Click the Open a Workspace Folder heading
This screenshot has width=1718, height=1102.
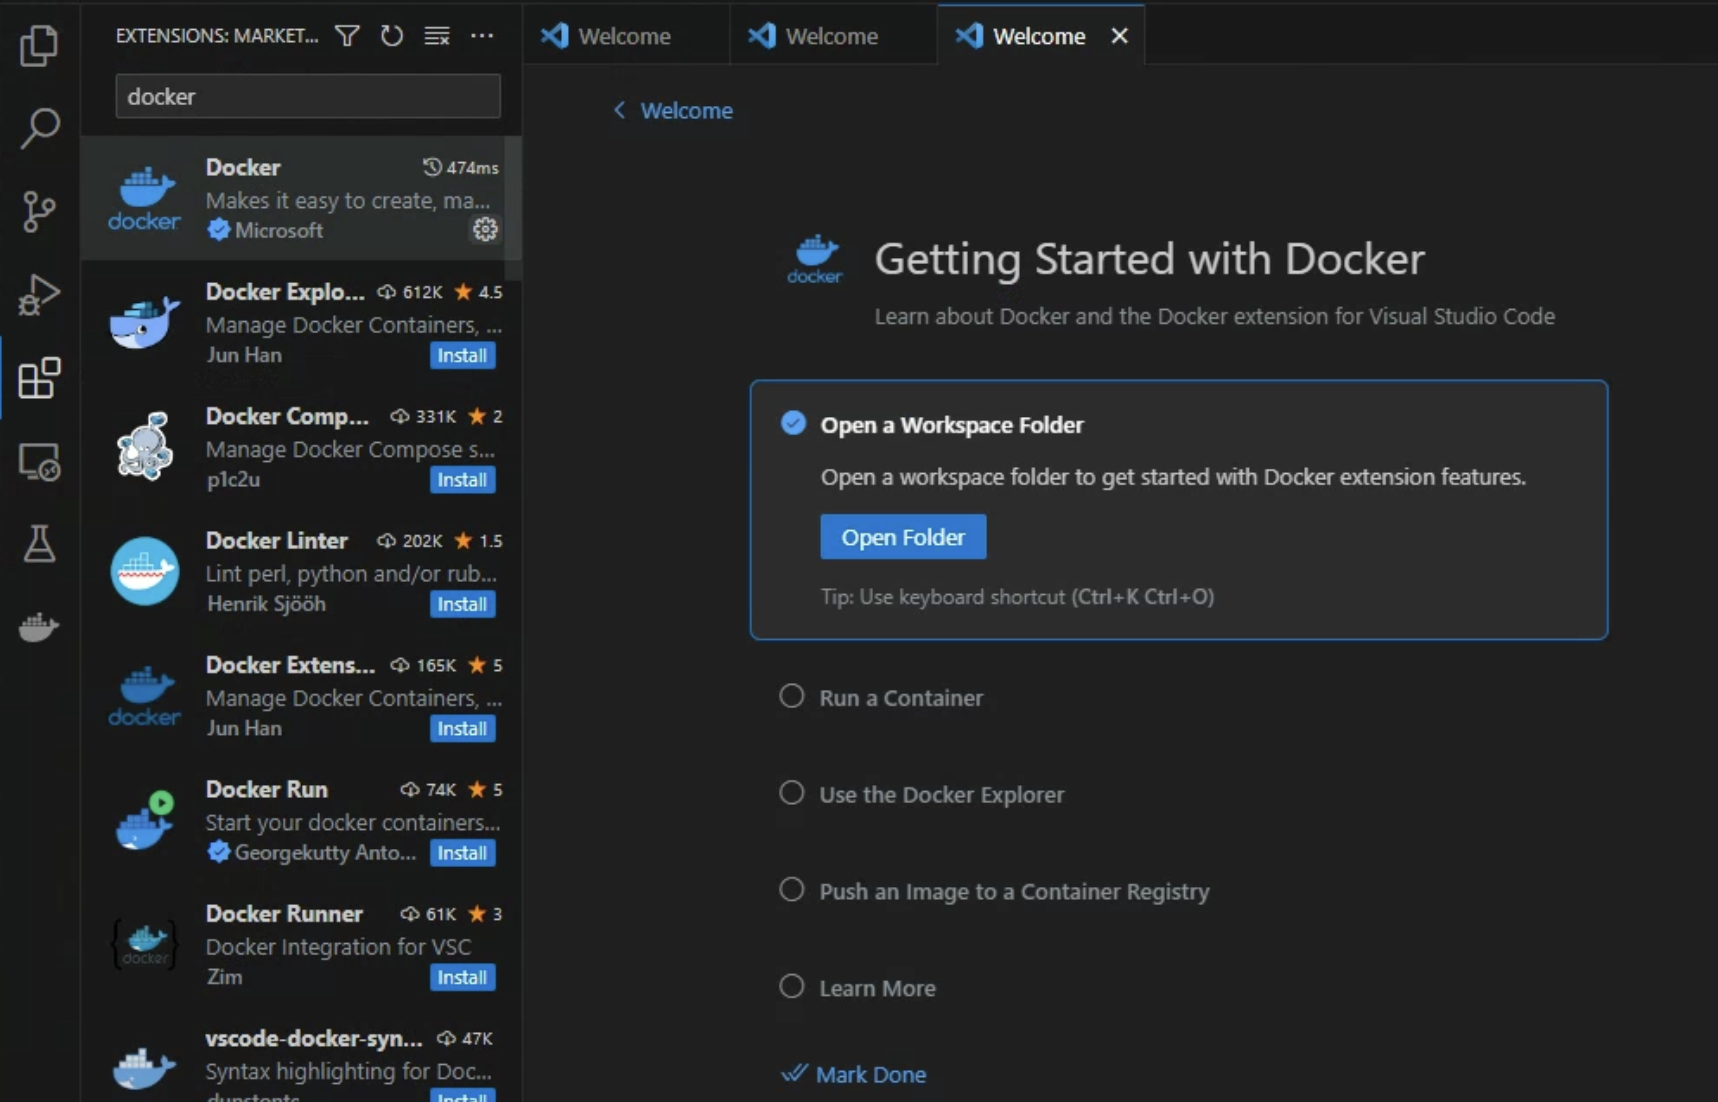coord(952,425)
